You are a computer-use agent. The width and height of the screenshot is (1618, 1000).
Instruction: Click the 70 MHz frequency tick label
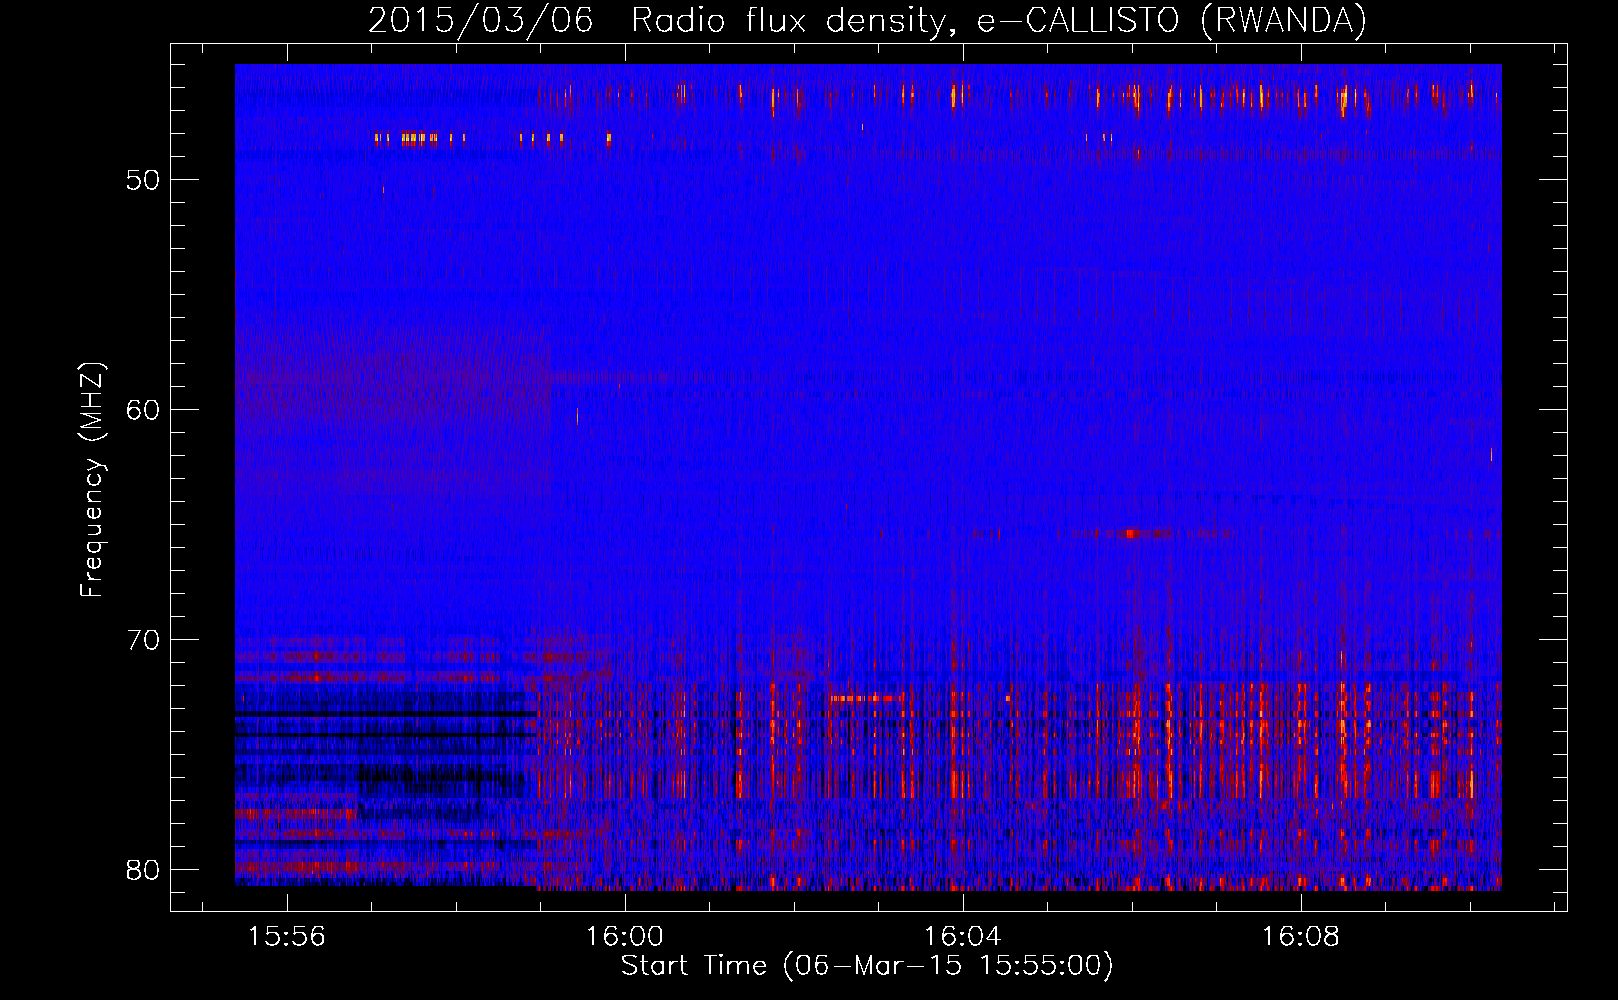tap(142, 641)
